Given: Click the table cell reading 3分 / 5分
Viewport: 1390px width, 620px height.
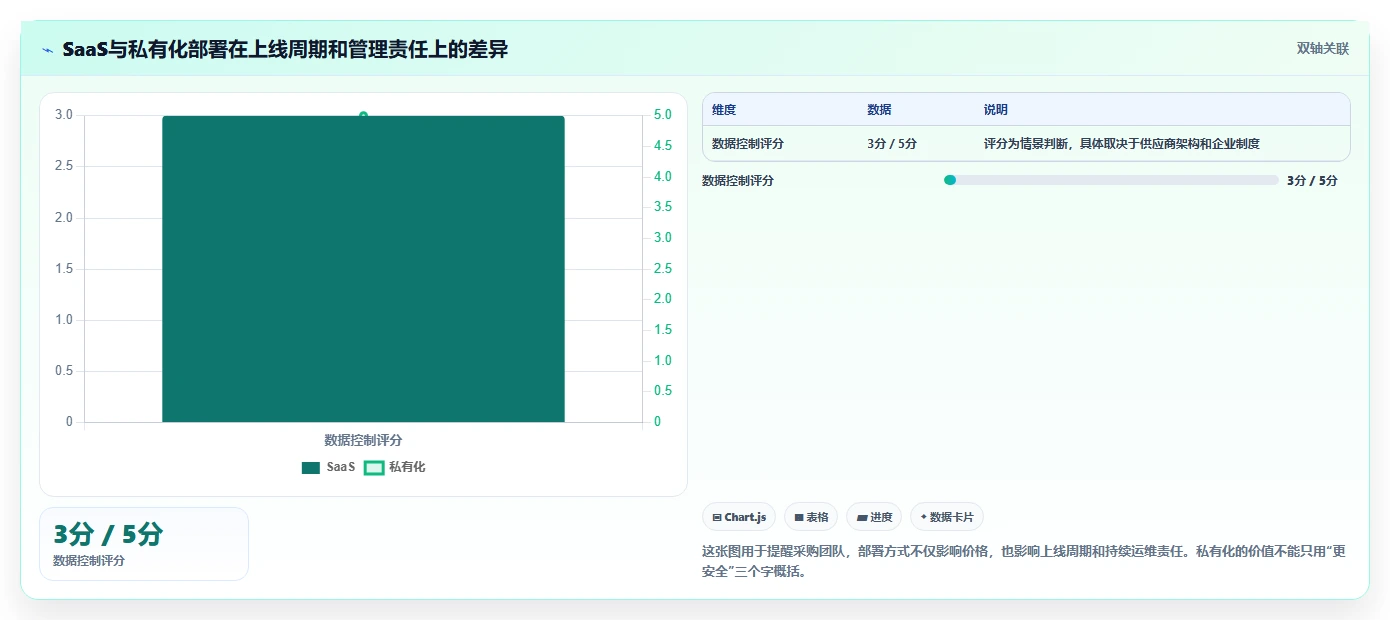Looking at the screenshot, I should pyautogui.click(x=892, y=143).
